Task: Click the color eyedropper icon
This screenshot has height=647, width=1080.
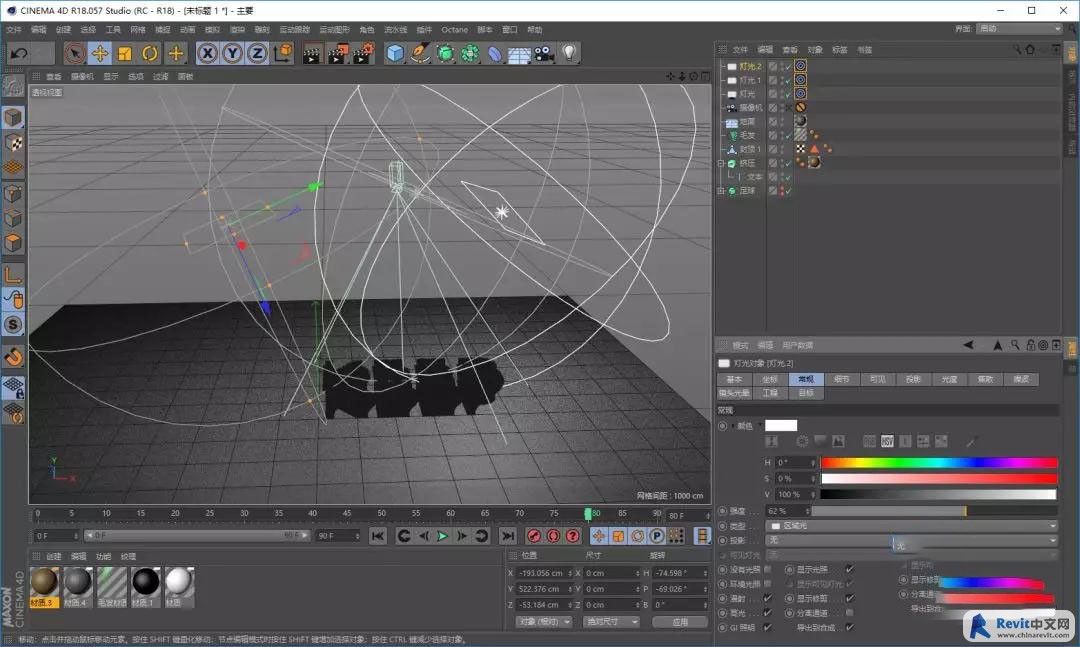Action: (970, 442)
